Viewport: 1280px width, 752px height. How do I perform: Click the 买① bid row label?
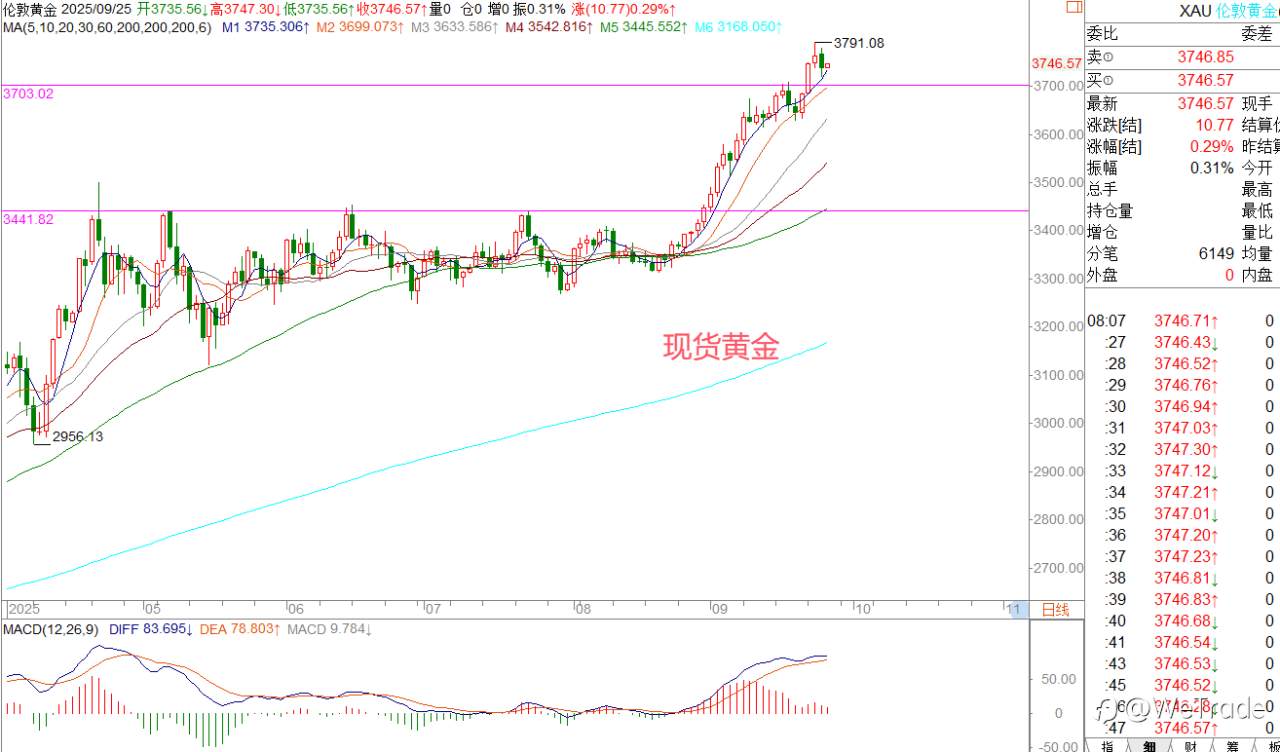tap(1100, 80)
